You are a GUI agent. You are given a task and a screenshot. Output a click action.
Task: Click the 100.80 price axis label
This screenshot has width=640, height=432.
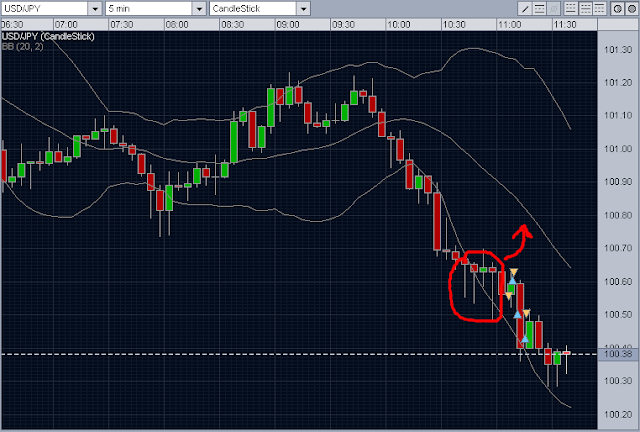618,215
